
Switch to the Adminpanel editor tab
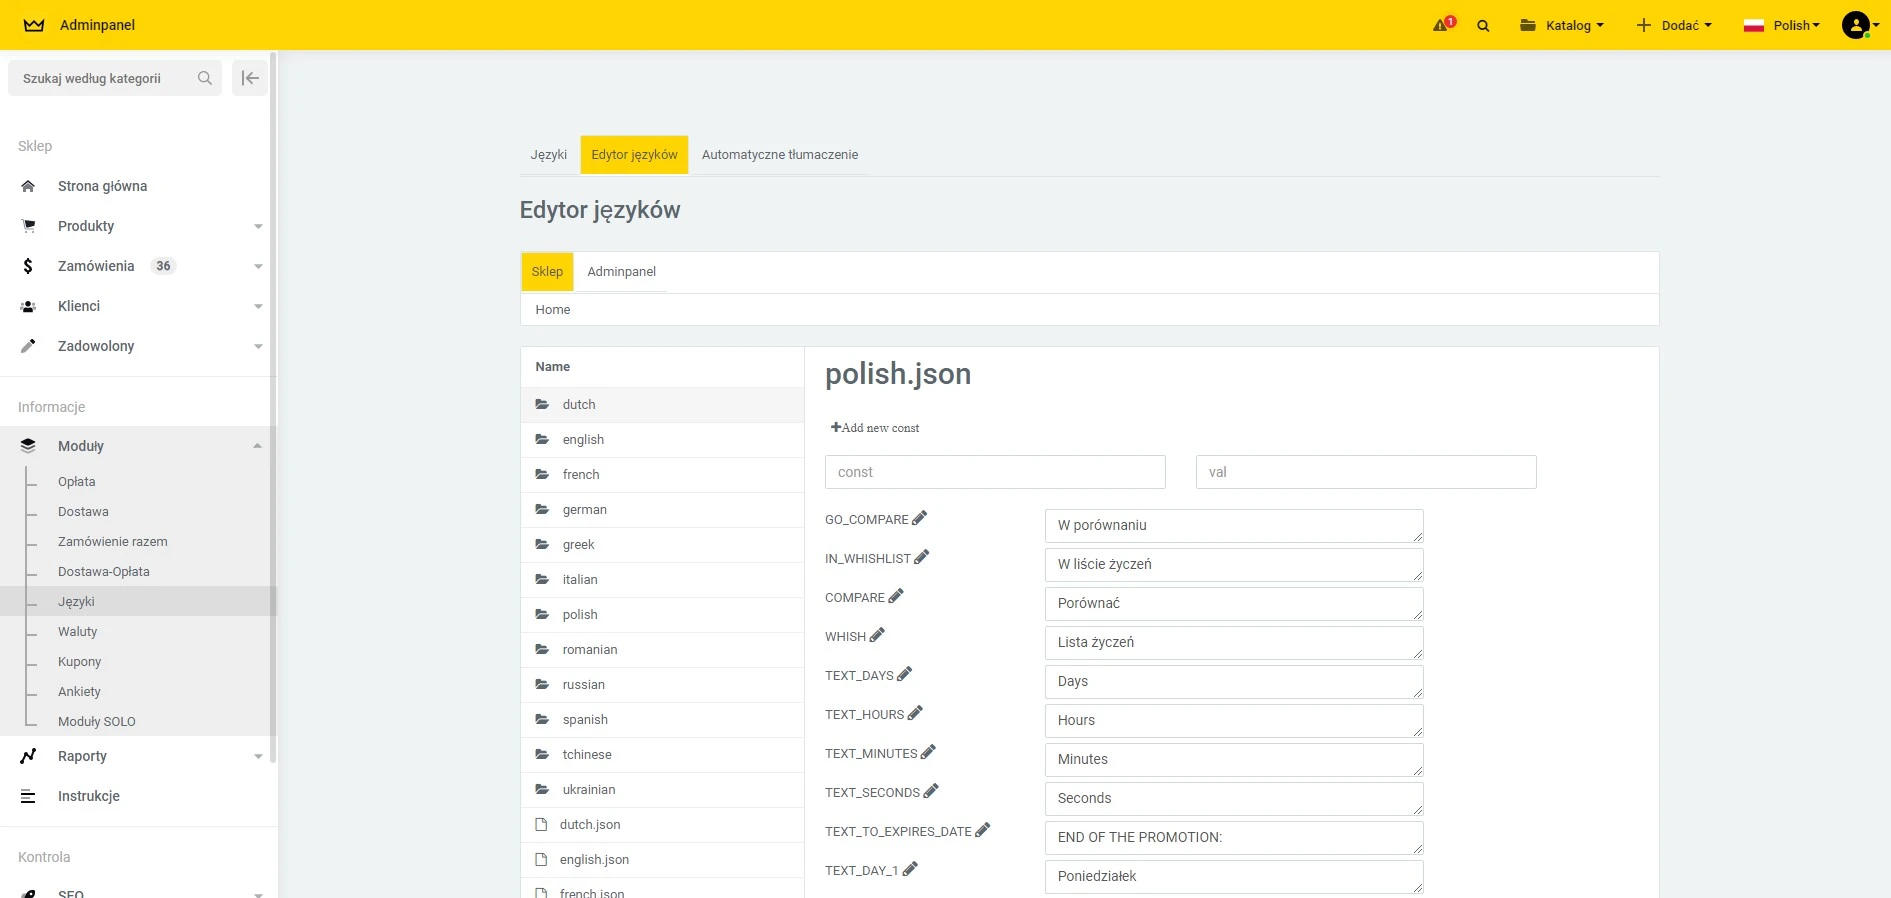coord(621,272)
